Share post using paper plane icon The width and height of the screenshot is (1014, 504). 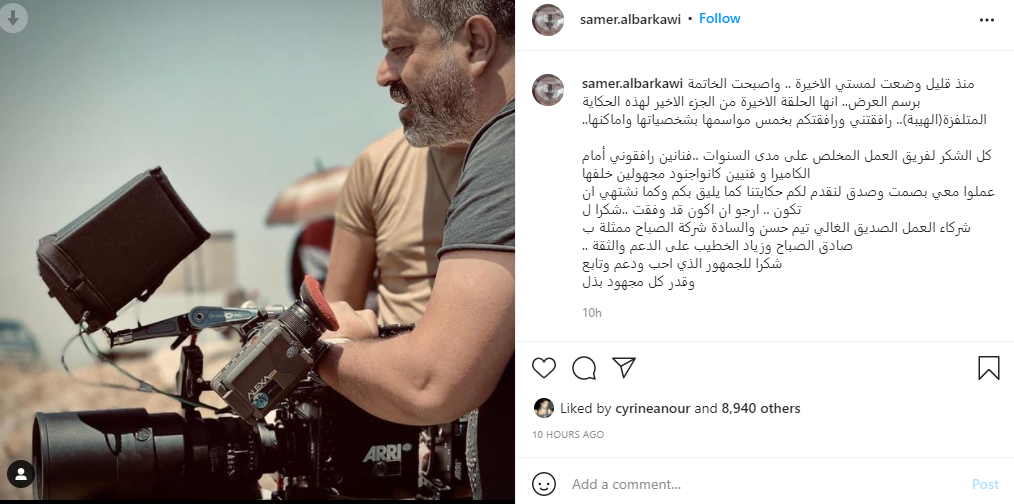624,367
